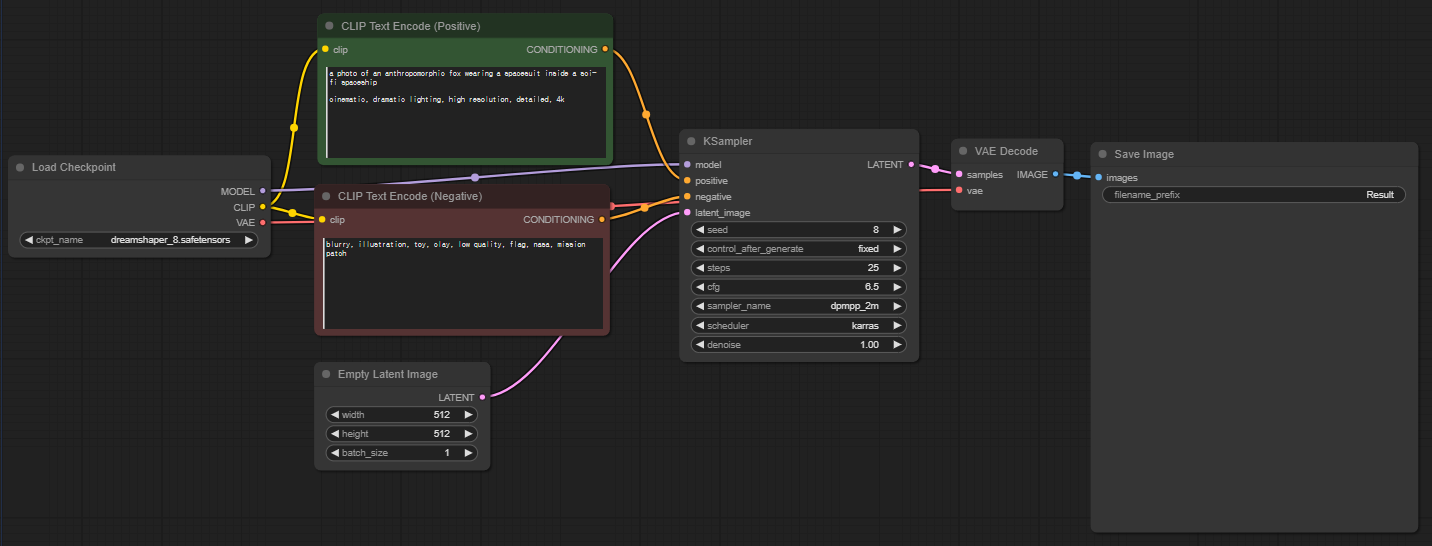This screenshot has height=546, width=1432.
Task: Decrease steps using the left arrow
Action: pyautogui.click(x=700, y=268)
